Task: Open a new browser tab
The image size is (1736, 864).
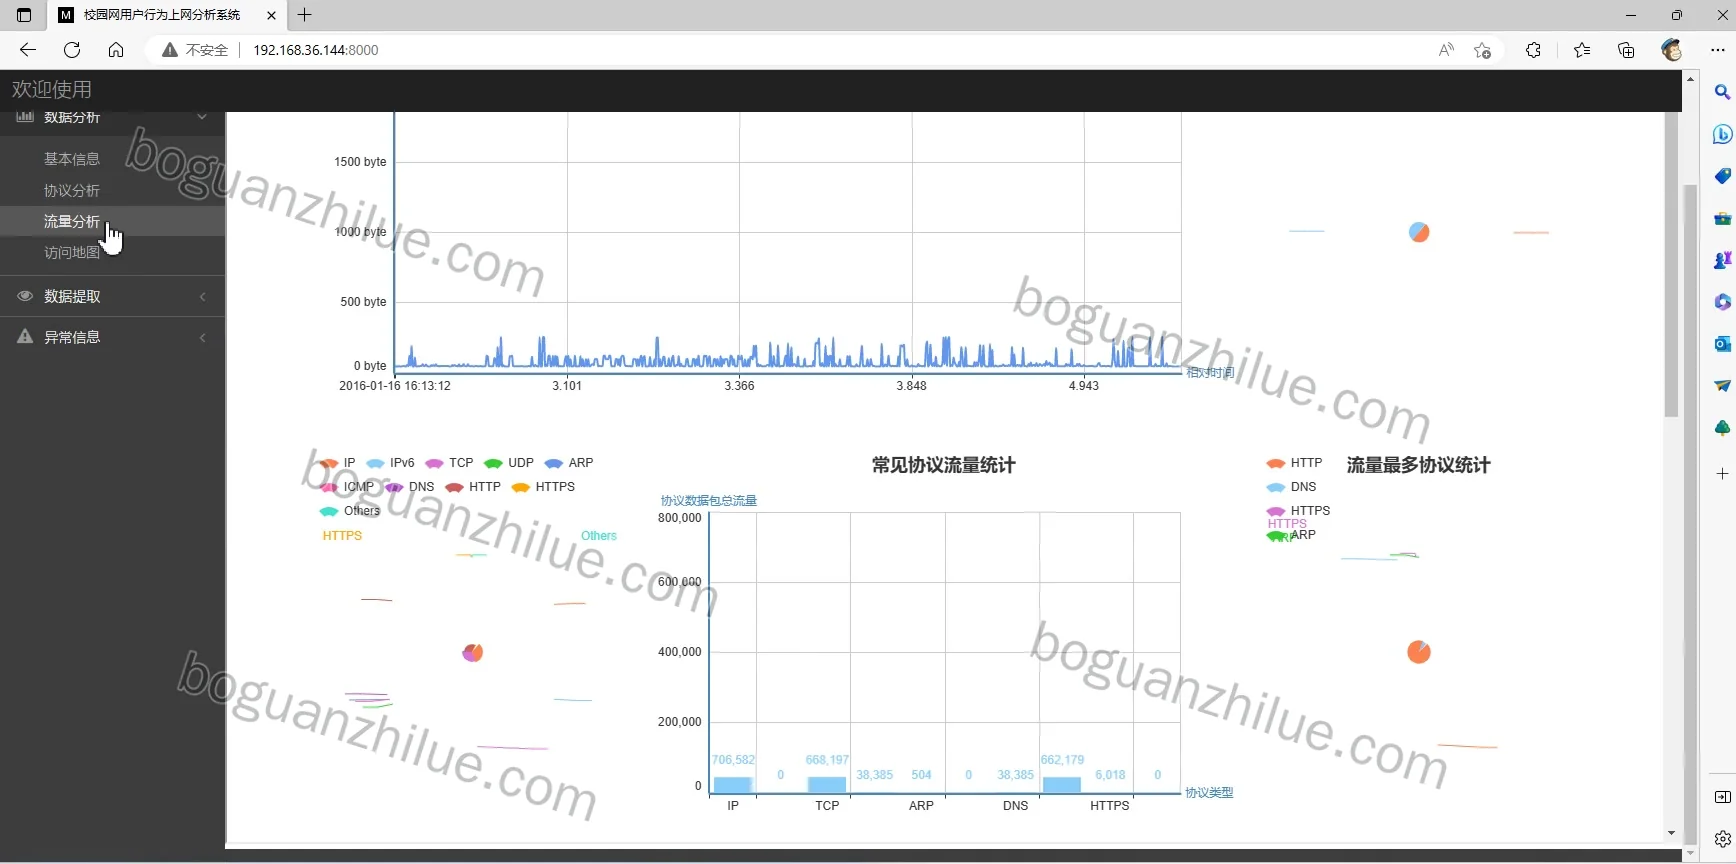Action: coord(305,15)
